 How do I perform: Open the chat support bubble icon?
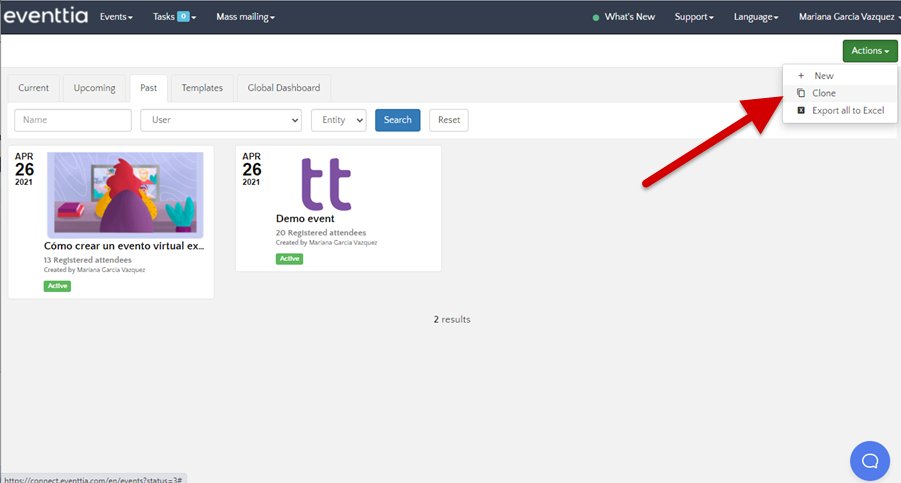tap(869, 460)
